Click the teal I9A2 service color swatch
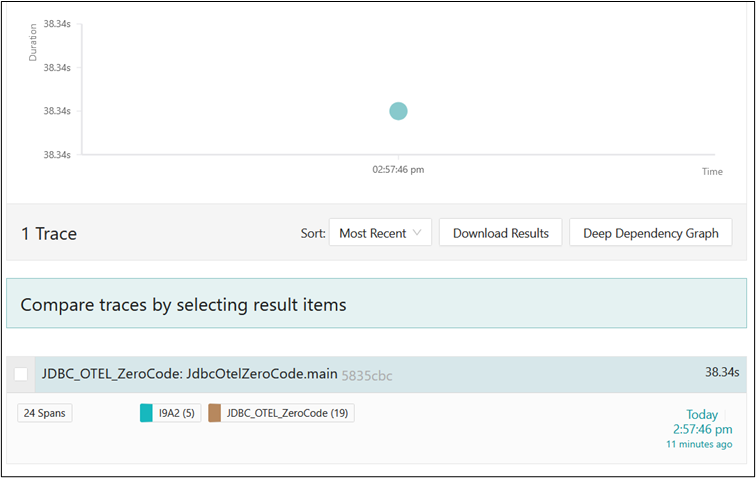Viewport: 756px width, 478px height. [x=146, y=413]
